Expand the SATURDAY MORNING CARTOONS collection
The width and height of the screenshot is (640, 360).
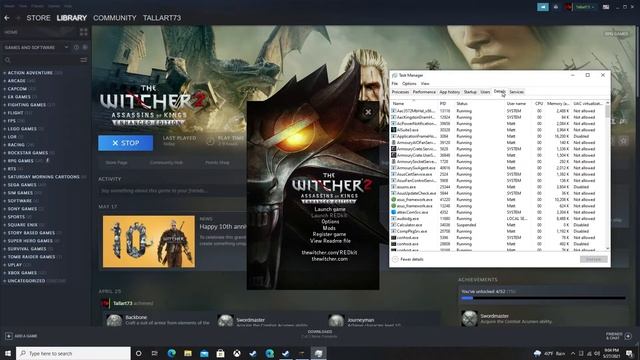[4, 177]
